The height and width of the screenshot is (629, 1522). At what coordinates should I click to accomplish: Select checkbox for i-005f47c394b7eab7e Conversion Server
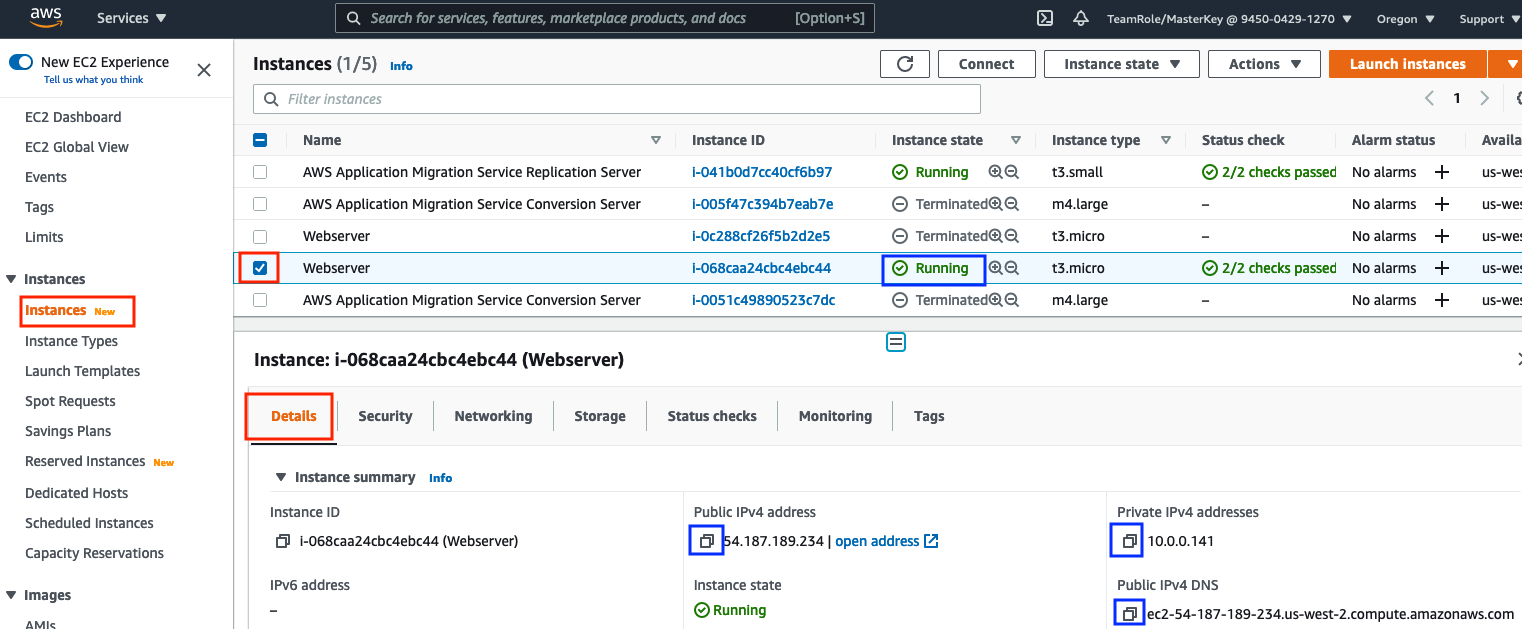(260, 204)
